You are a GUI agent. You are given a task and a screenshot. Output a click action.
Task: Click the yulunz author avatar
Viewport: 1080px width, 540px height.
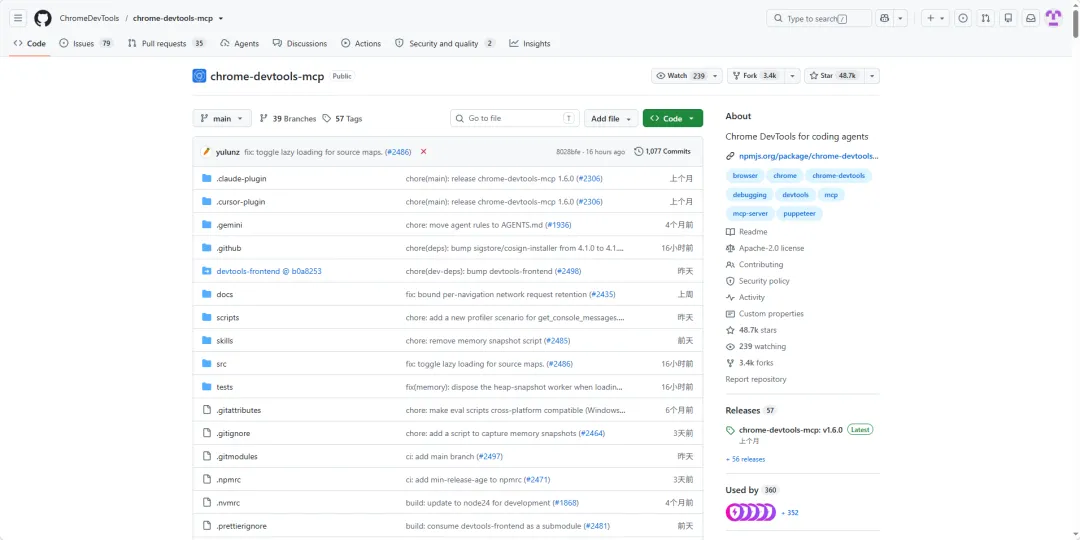click(x=206, y=152)
